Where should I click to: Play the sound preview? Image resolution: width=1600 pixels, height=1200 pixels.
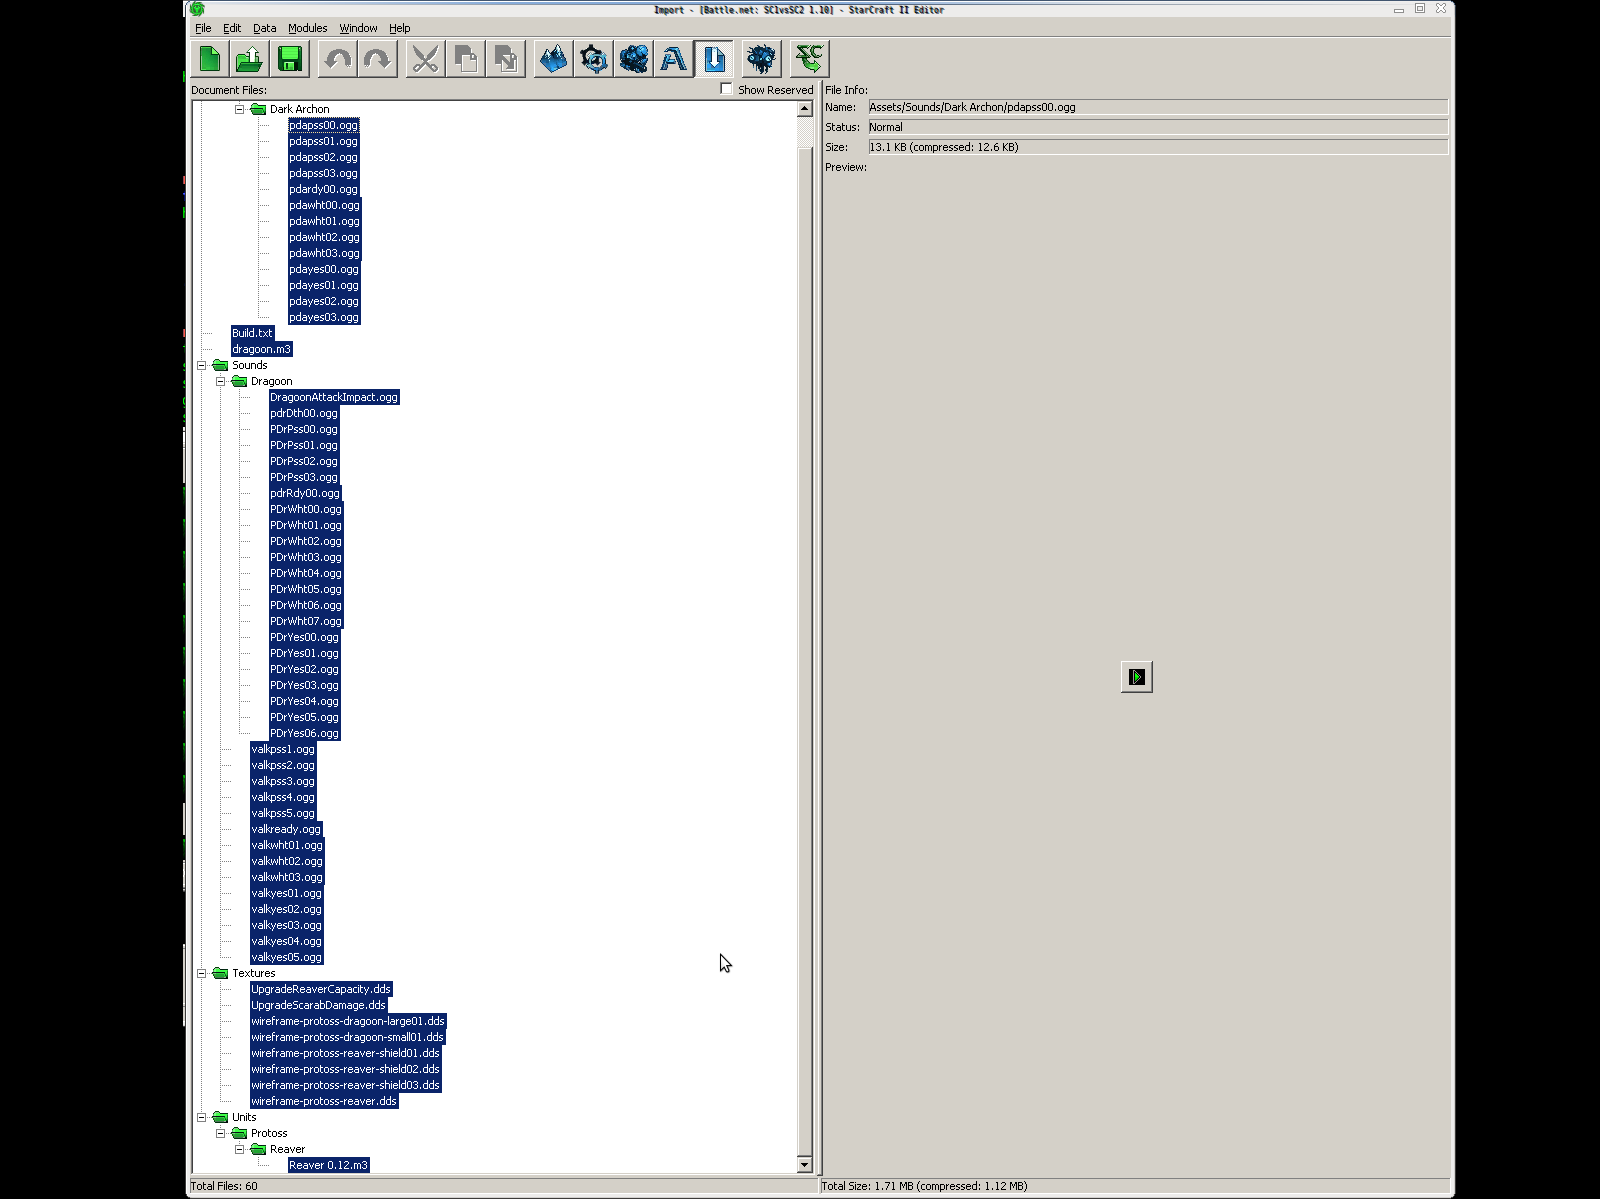pos(1136,677)
